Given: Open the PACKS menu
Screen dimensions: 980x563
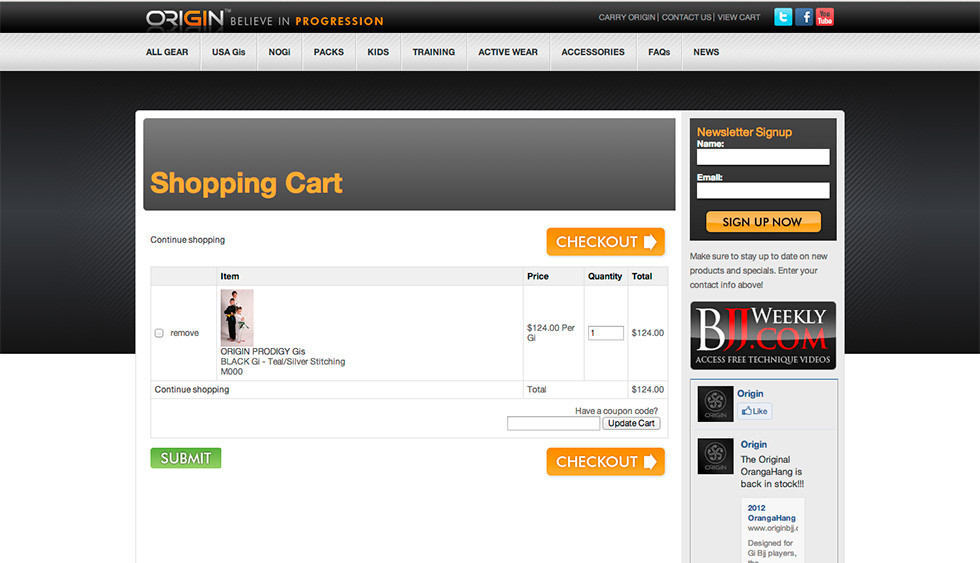Looking at the screenshot, I should (x=329, y=52).
